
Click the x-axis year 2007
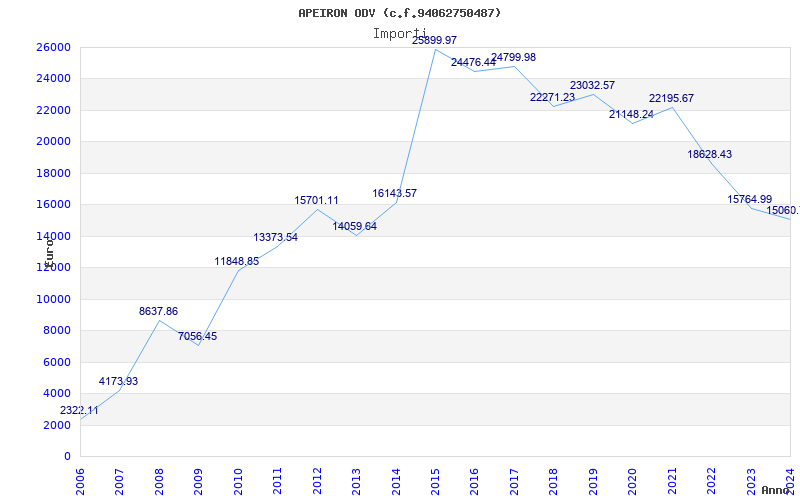pyautogui.click(x=119, y=480)
